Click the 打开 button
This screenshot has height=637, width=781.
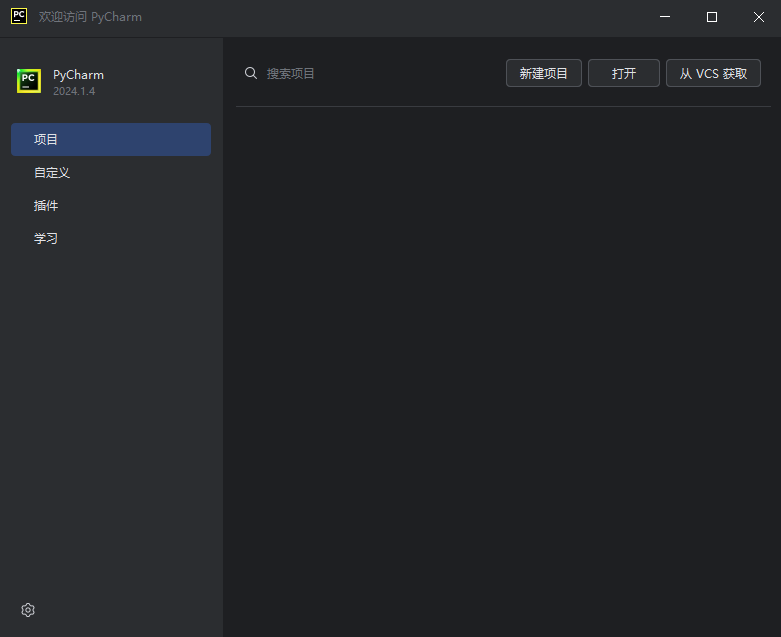(x=624, y=73)
